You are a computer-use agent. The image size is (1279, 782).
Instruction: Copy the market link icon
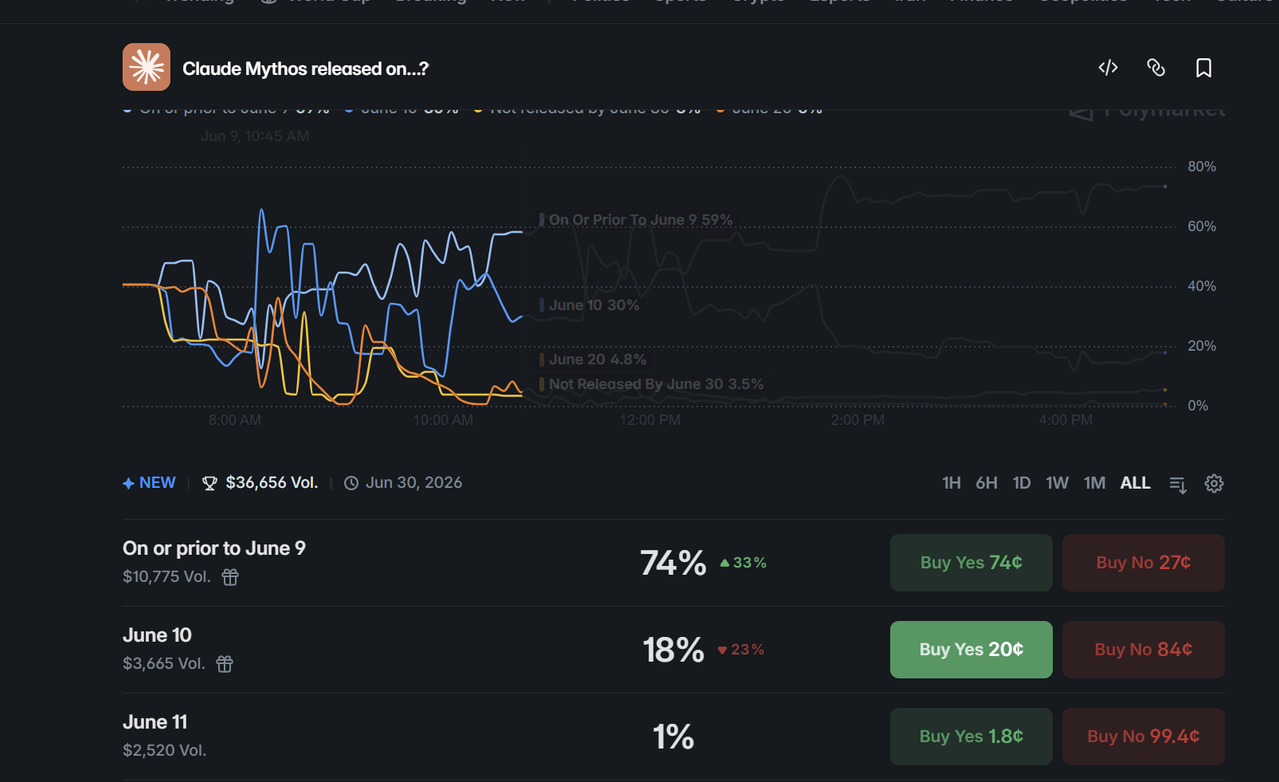pyautogui.click(x=1156, y=68)
